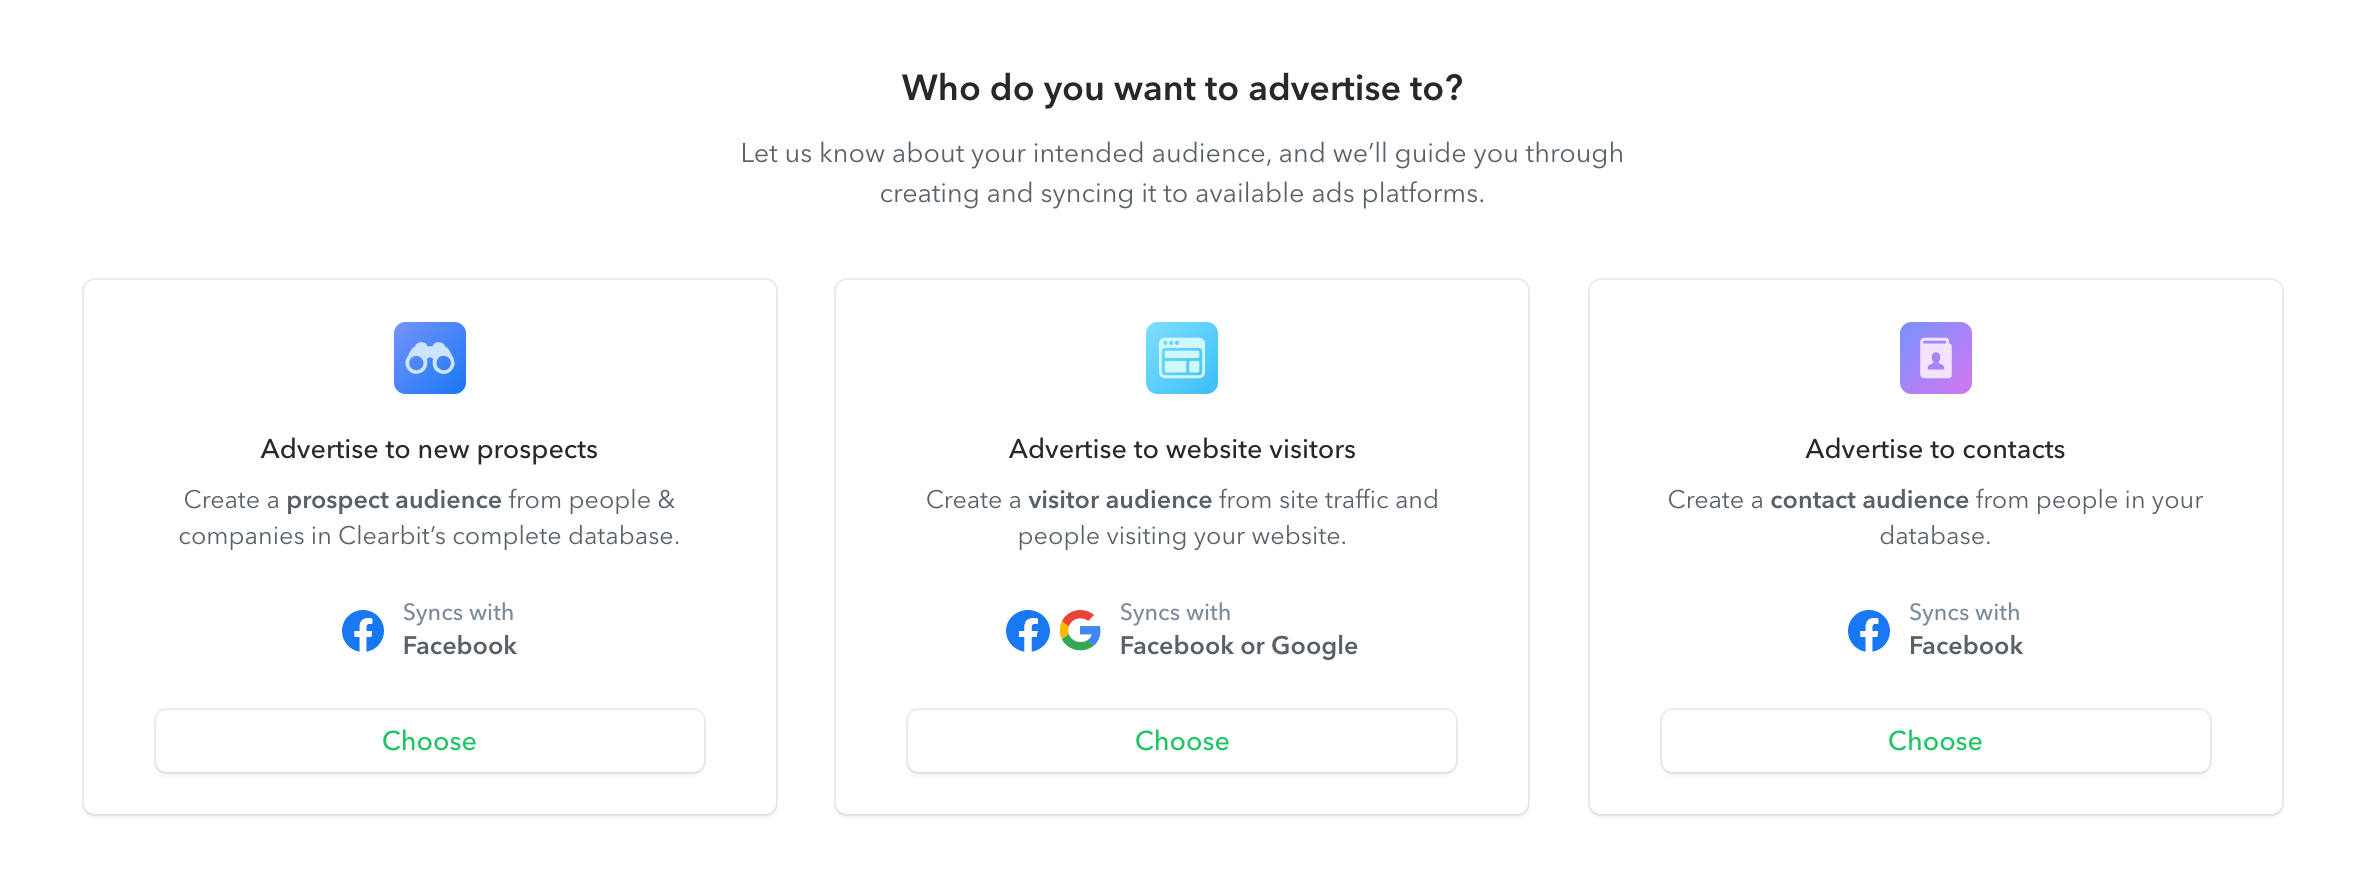Choose the website visitors option

(1182, 741)
